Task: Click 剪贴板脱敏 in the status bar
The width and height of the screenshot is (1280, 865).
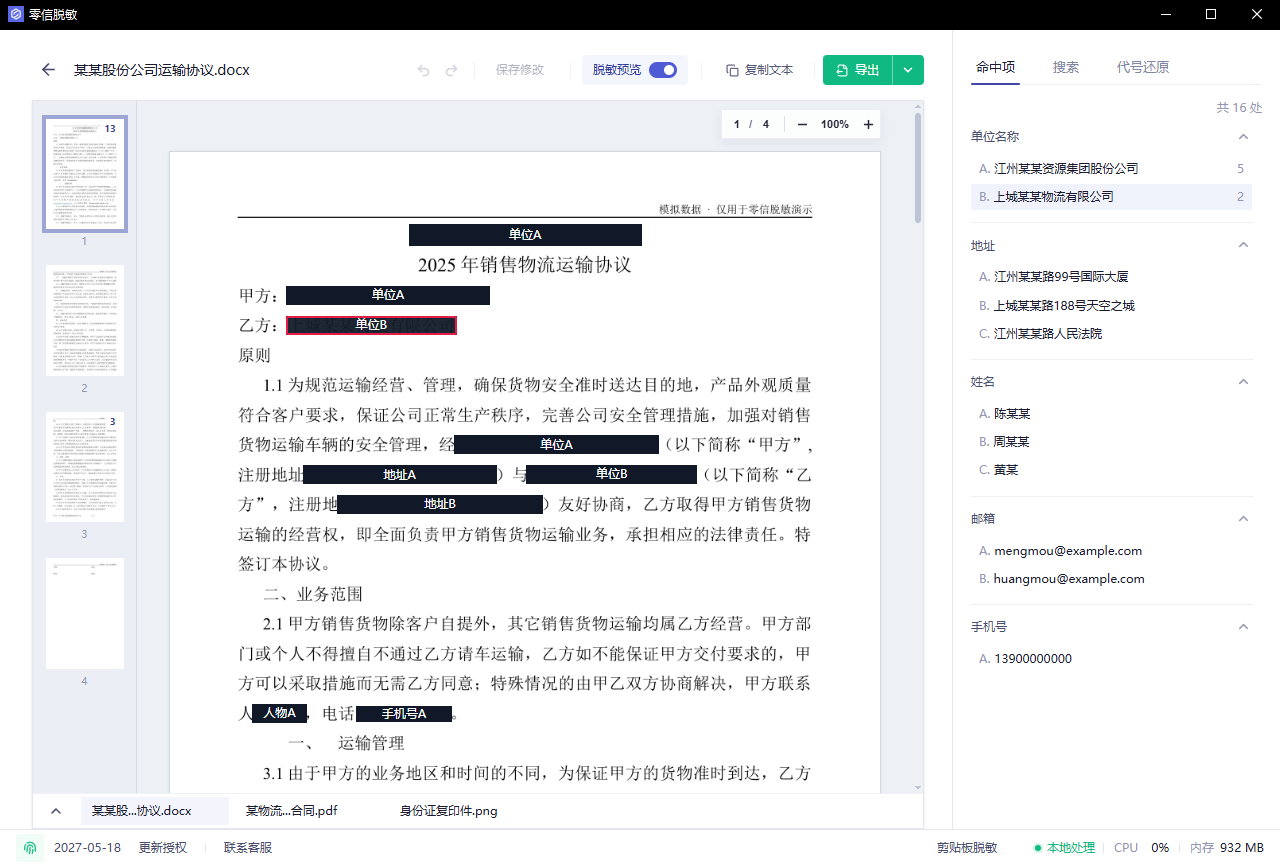Action: 967,848
